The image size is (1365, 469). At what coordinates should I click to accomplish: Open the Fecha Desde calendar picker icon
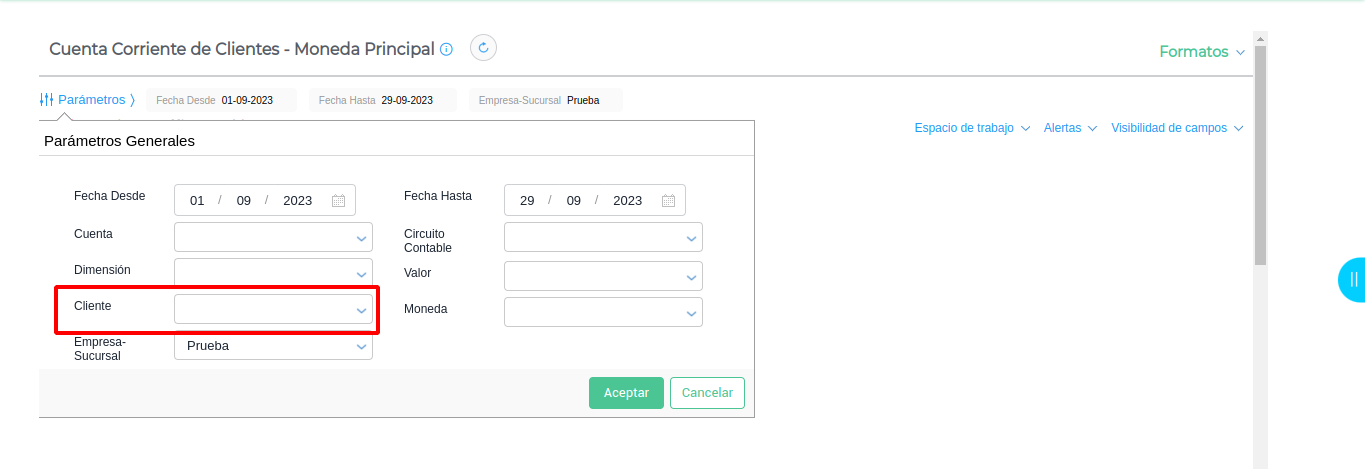(x=338, y=200)
